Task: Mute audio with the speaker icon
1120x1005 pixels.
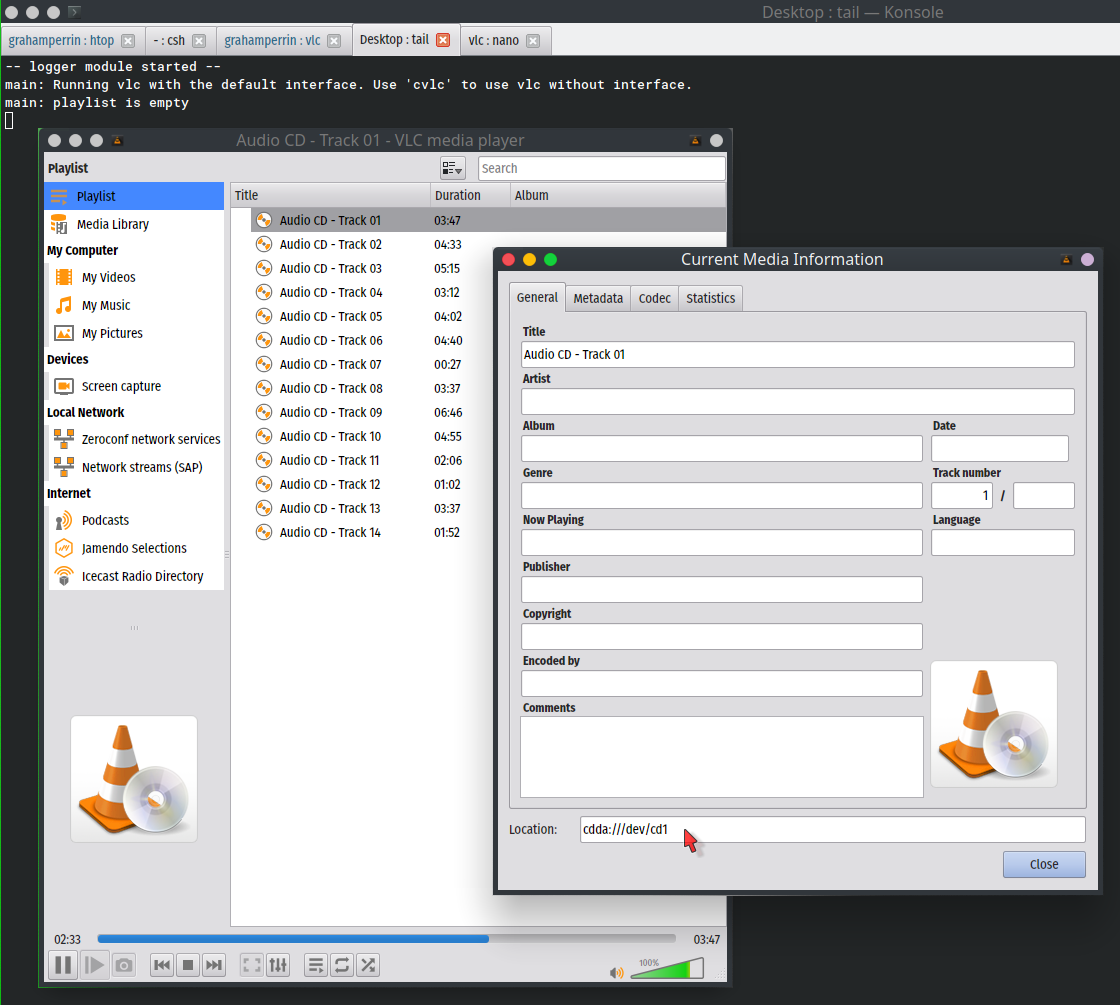Action: [616, 972]
